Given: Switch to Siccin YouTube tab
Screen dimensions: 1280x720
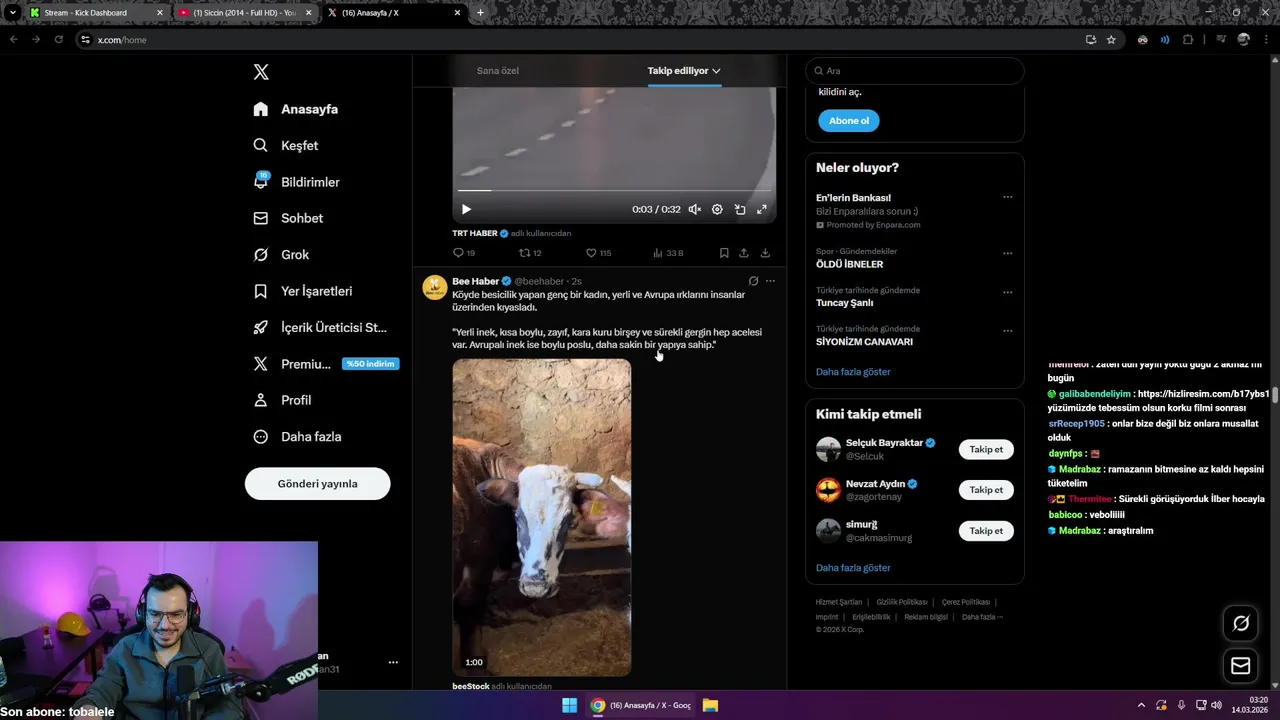Looking at the screenshot, I should click(x=244, y=13).
